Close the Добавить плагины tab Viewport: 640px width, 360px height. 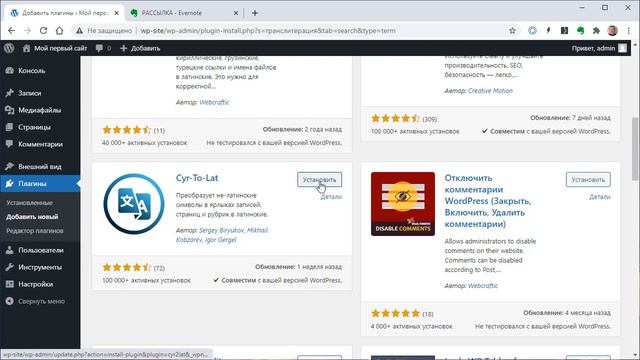coord(116,13)
